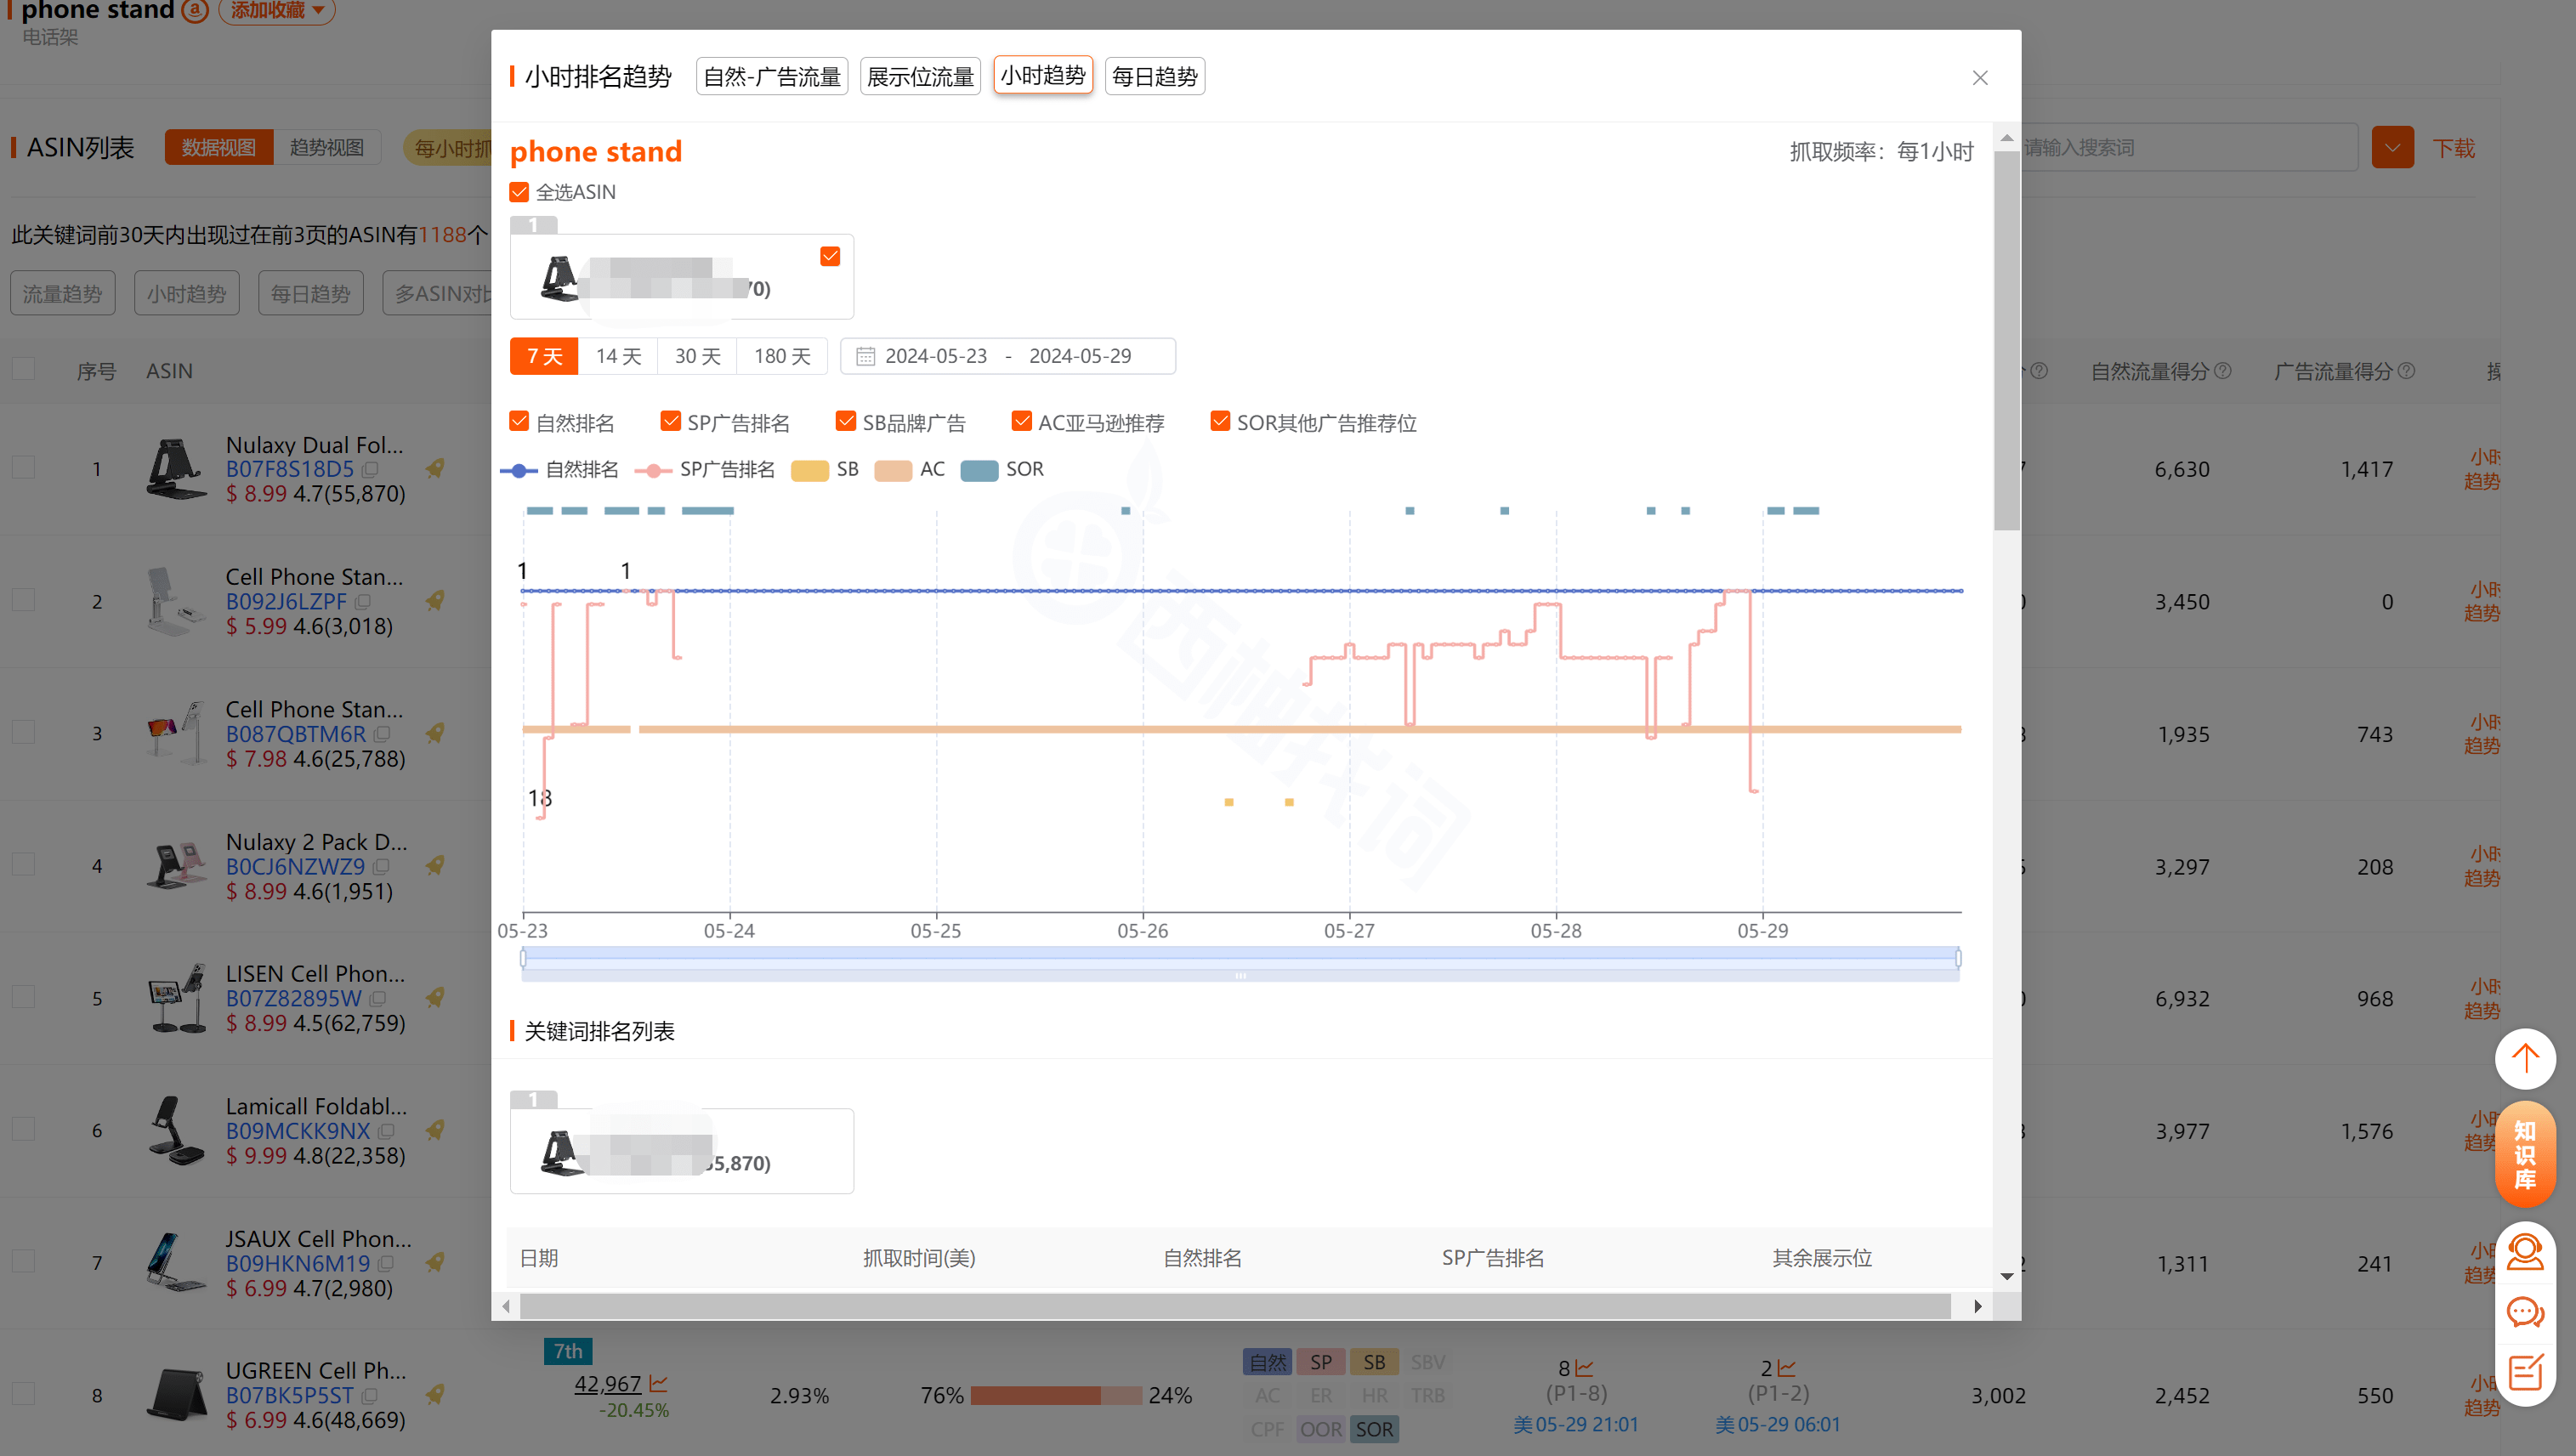Click background 每日趋势 button

(x=310, y=293)
